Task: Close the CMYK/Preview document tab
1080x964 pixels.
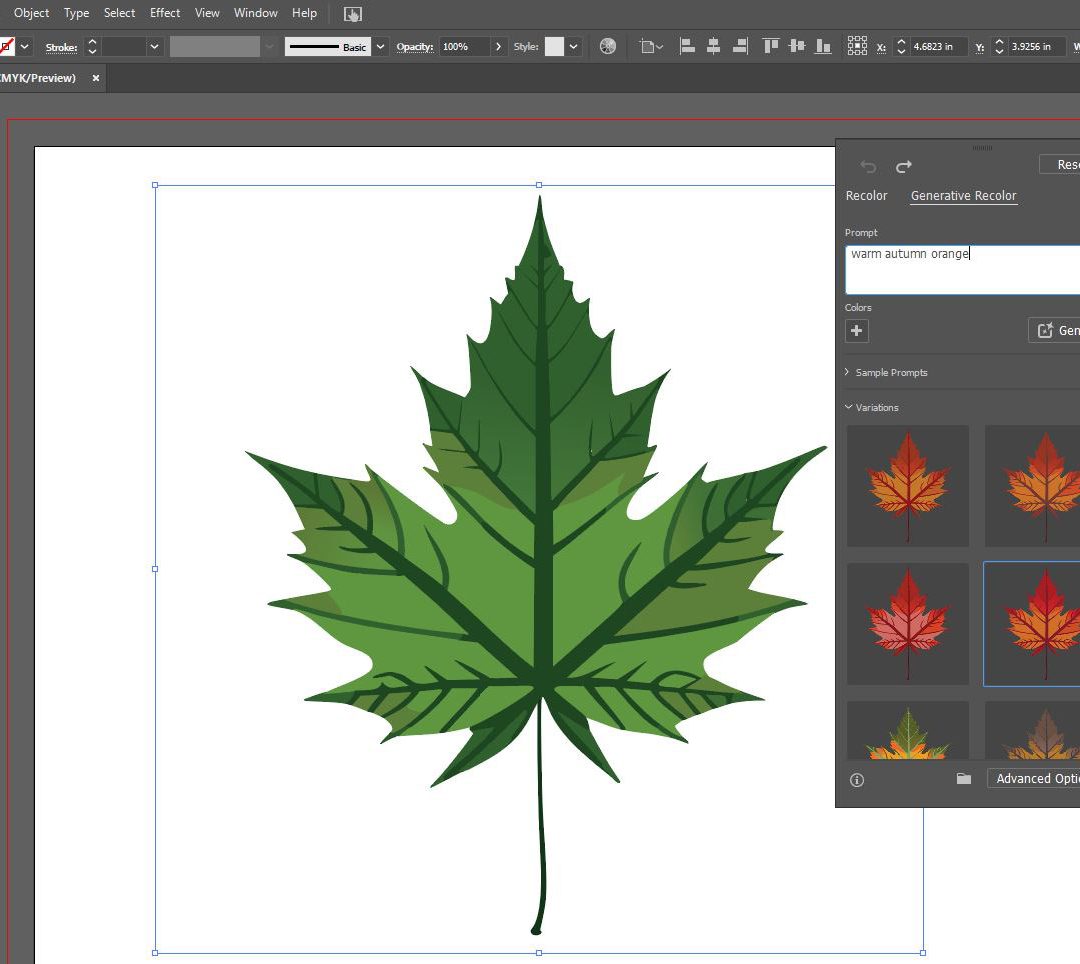Action: click(x=96, y=78)
